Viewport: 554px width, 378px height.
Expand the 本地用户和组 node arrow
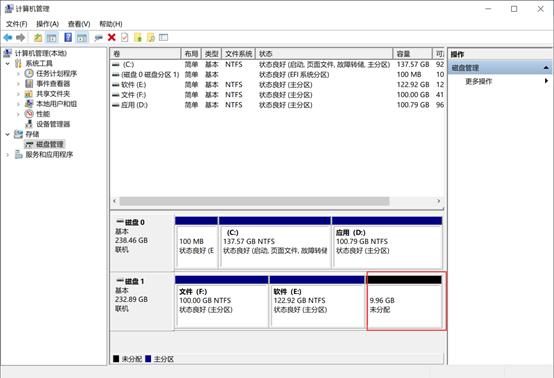pyautogui.click(x=18, y=104)
